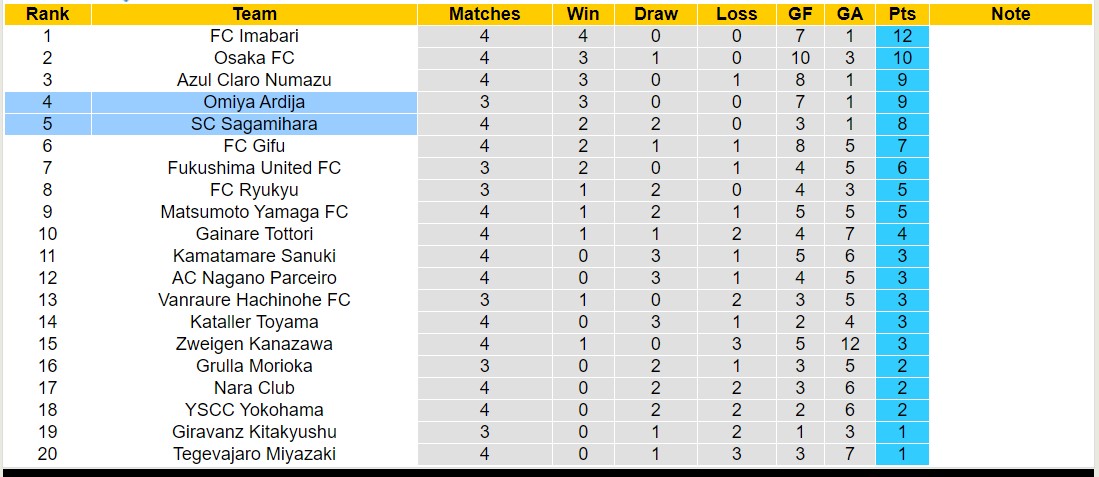This screenshot has width=1099, height=477.
Task: Click the Rank column header
Action: point(47,14)
